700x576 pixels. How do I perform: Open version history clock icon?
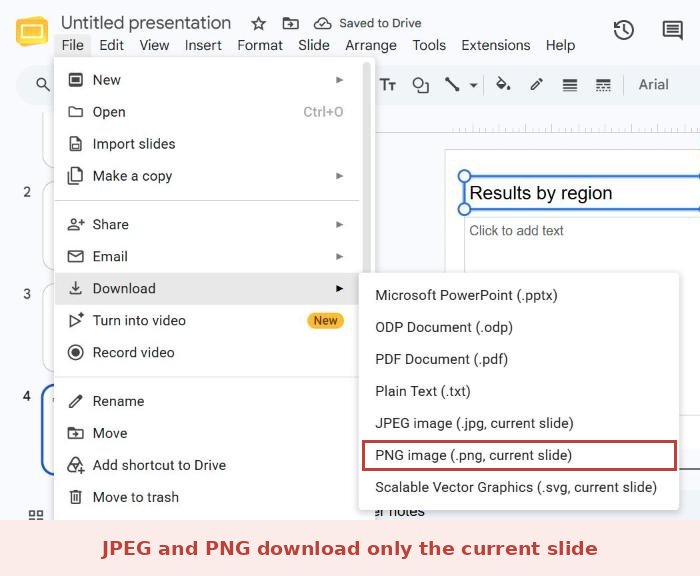point(624,30)
